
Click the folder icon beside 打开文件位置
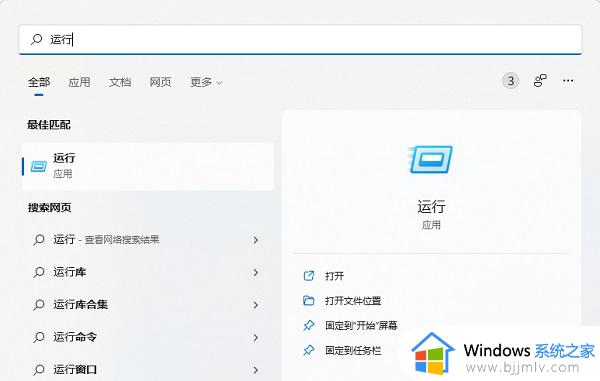(x=308, y=301)
